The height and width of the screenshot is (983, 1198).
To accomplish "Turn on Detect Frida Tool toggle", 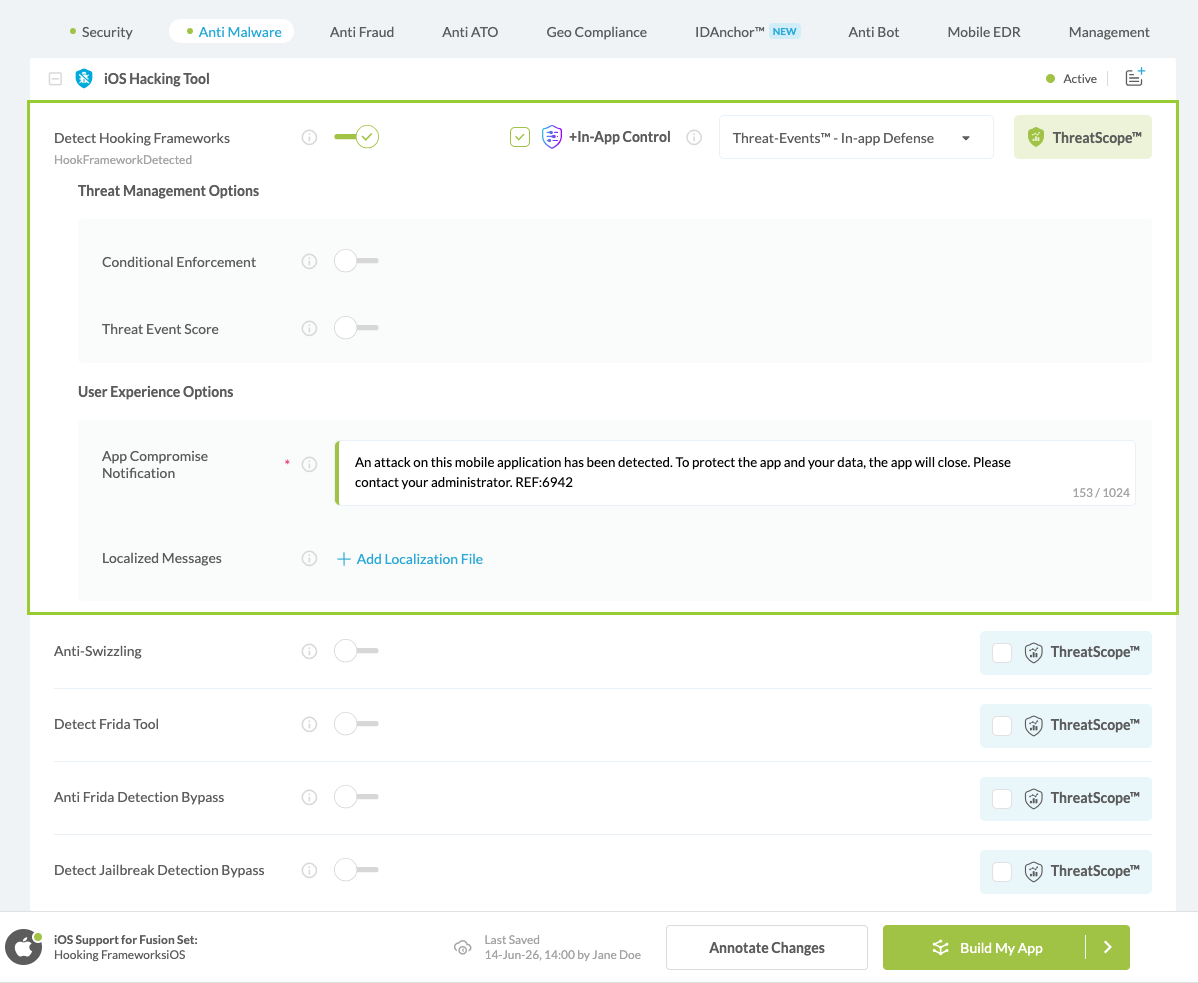I will (356, 723).
